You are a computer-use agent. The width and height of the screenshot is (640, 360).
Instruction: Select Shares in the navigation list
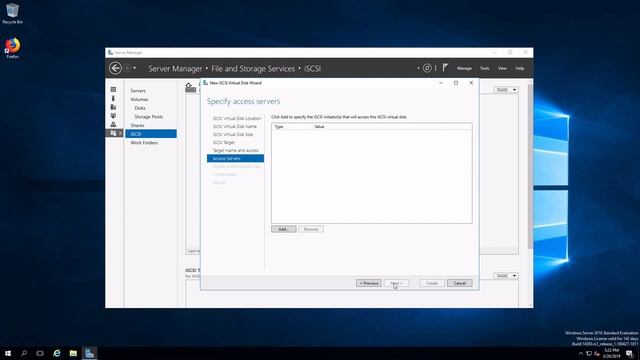pyautogui.click(x=137, y=125)
